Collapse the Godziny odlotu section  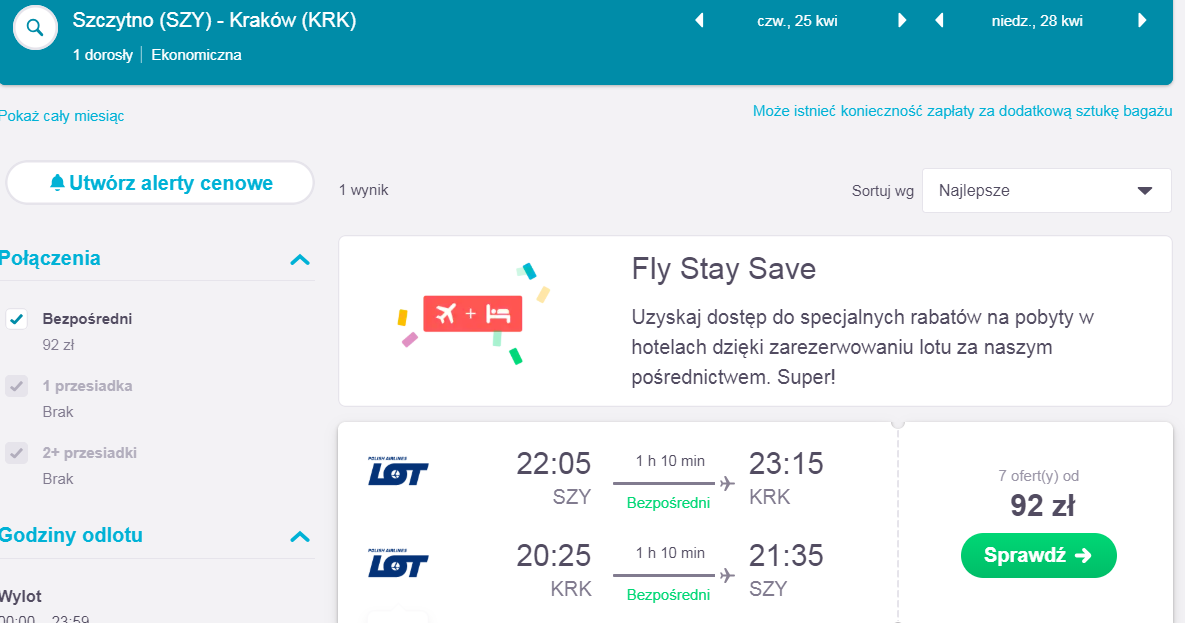[300, 537]
